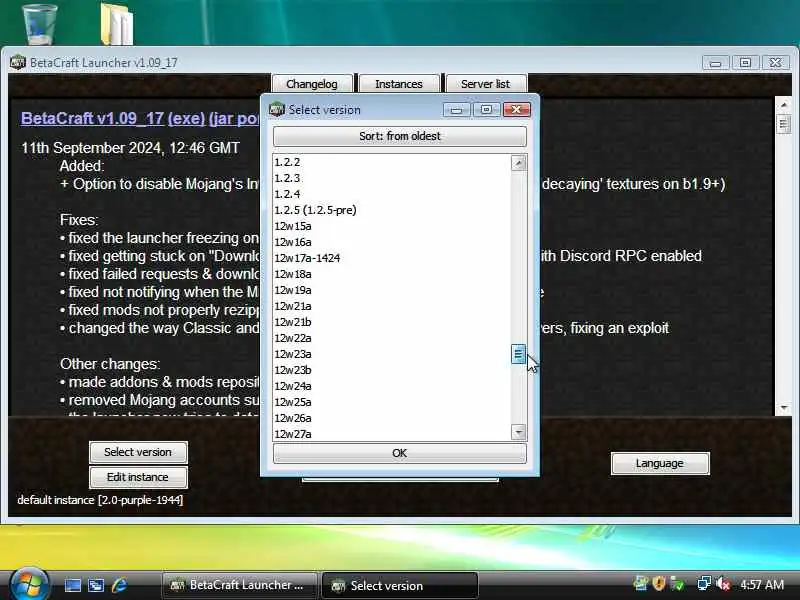Select version 1.2.5 (1.2.5-pre)
800x600 pixels.
click(x=392, y=210)
